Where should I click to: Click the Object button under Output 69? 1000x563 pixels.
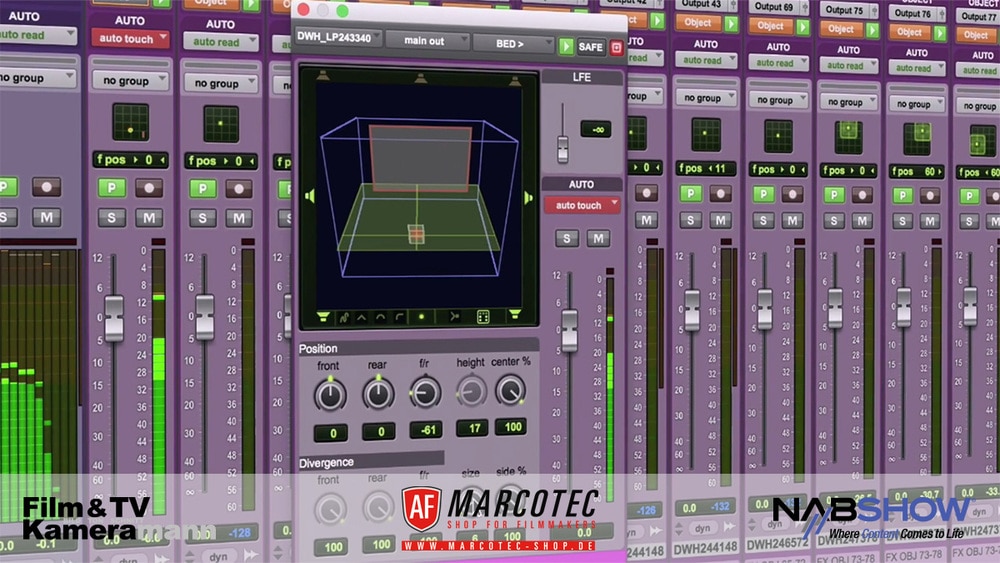[770, 26]
